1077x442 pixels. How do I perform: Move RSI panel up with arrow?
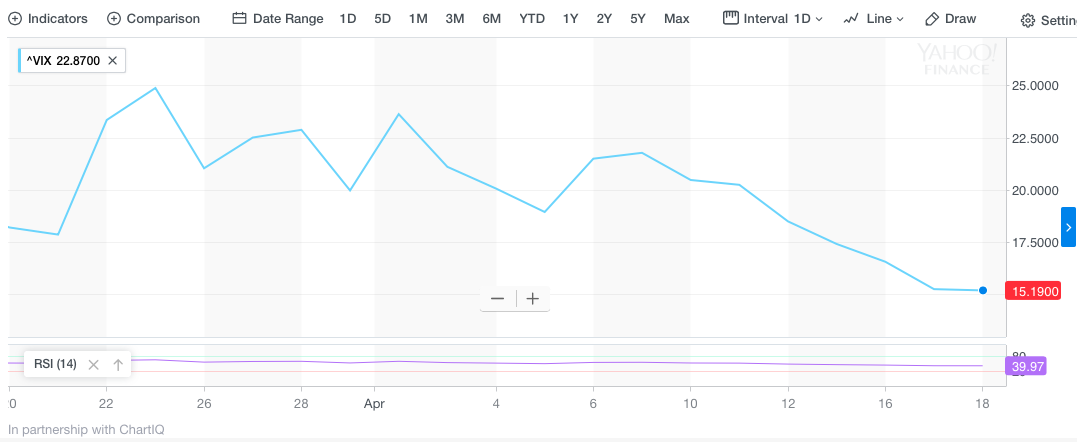point(118,365)
